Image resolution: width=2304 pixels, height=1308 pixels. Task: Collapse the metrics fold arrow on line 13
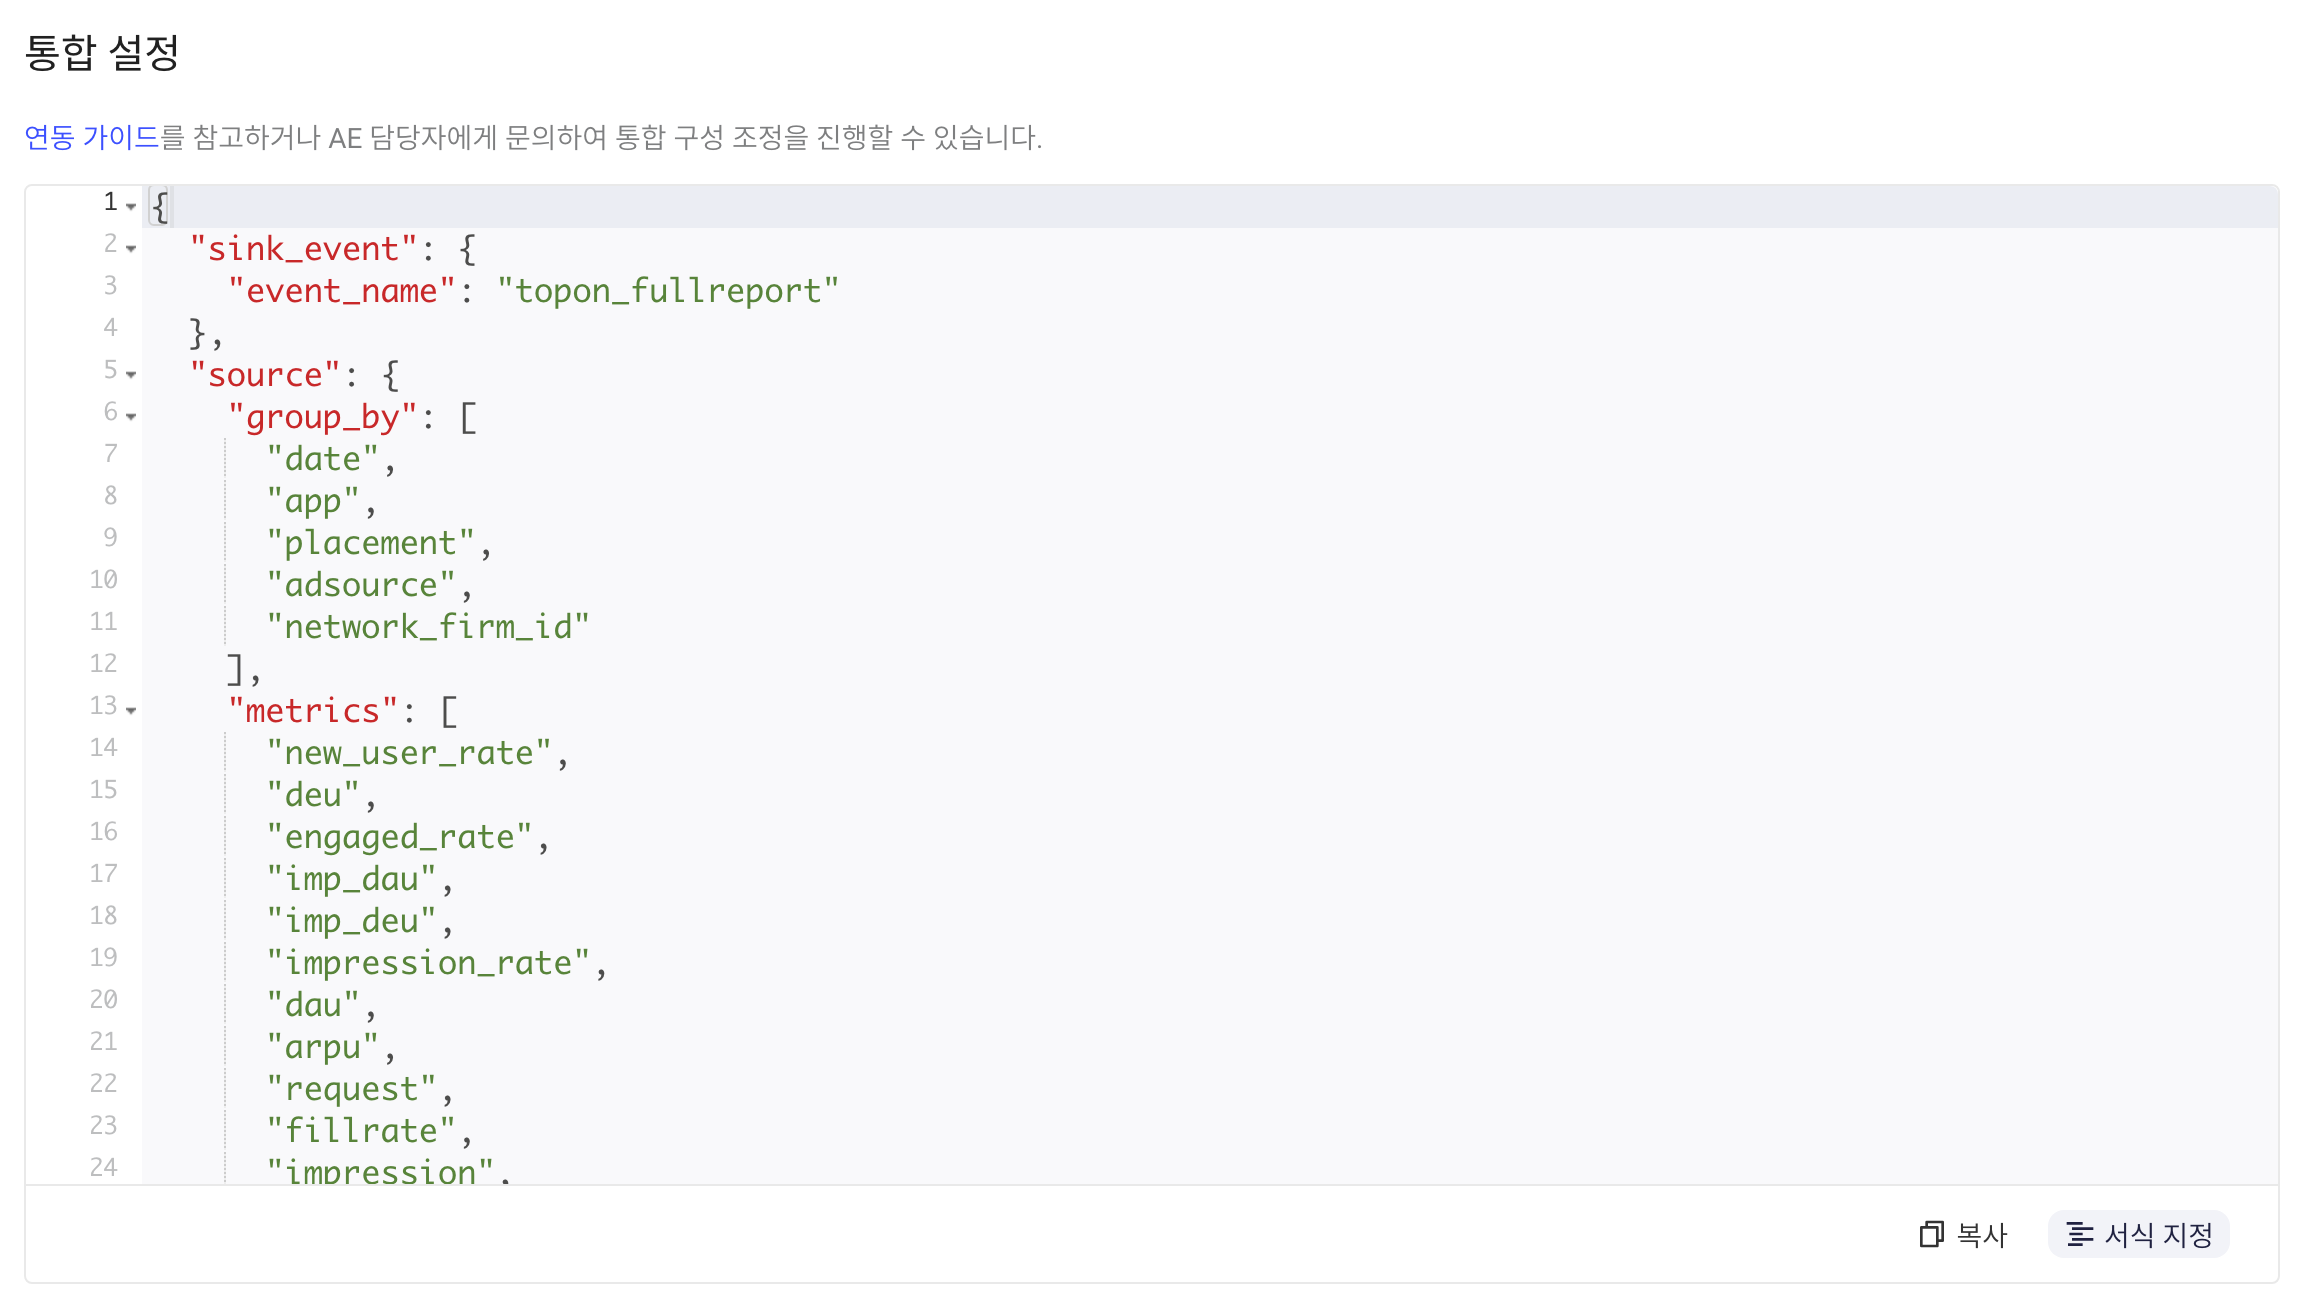pos(131,710)
